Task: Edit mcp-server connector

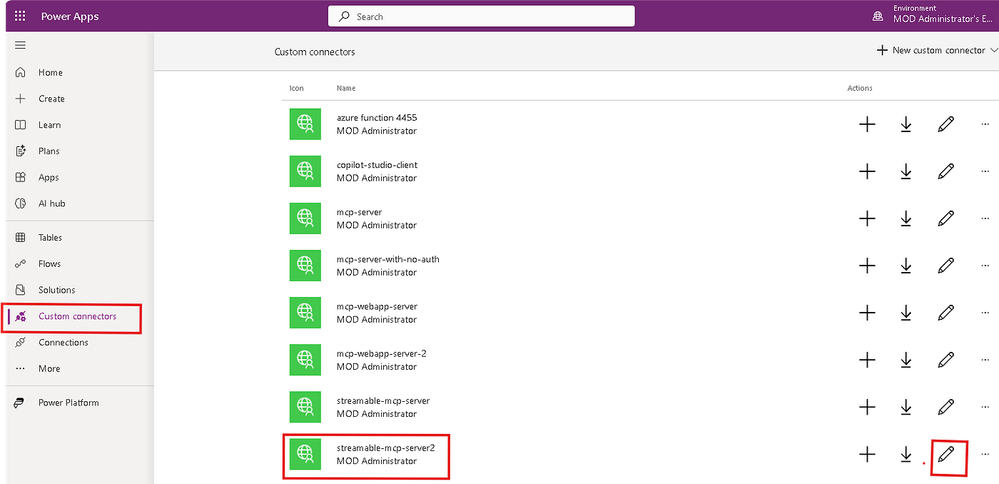Action: click(x=946, y=218)
